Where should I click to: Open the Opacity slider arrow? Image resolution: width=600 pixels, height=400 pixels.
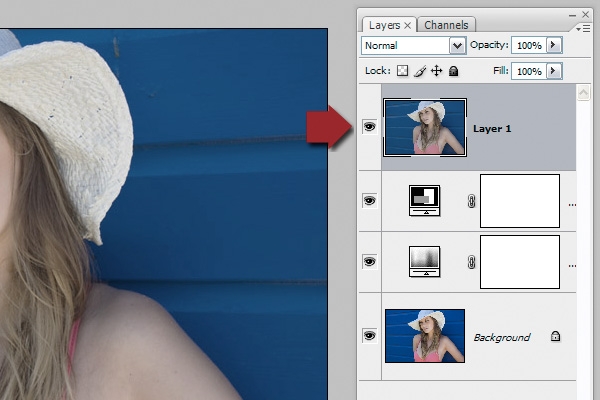pos(554,45)
